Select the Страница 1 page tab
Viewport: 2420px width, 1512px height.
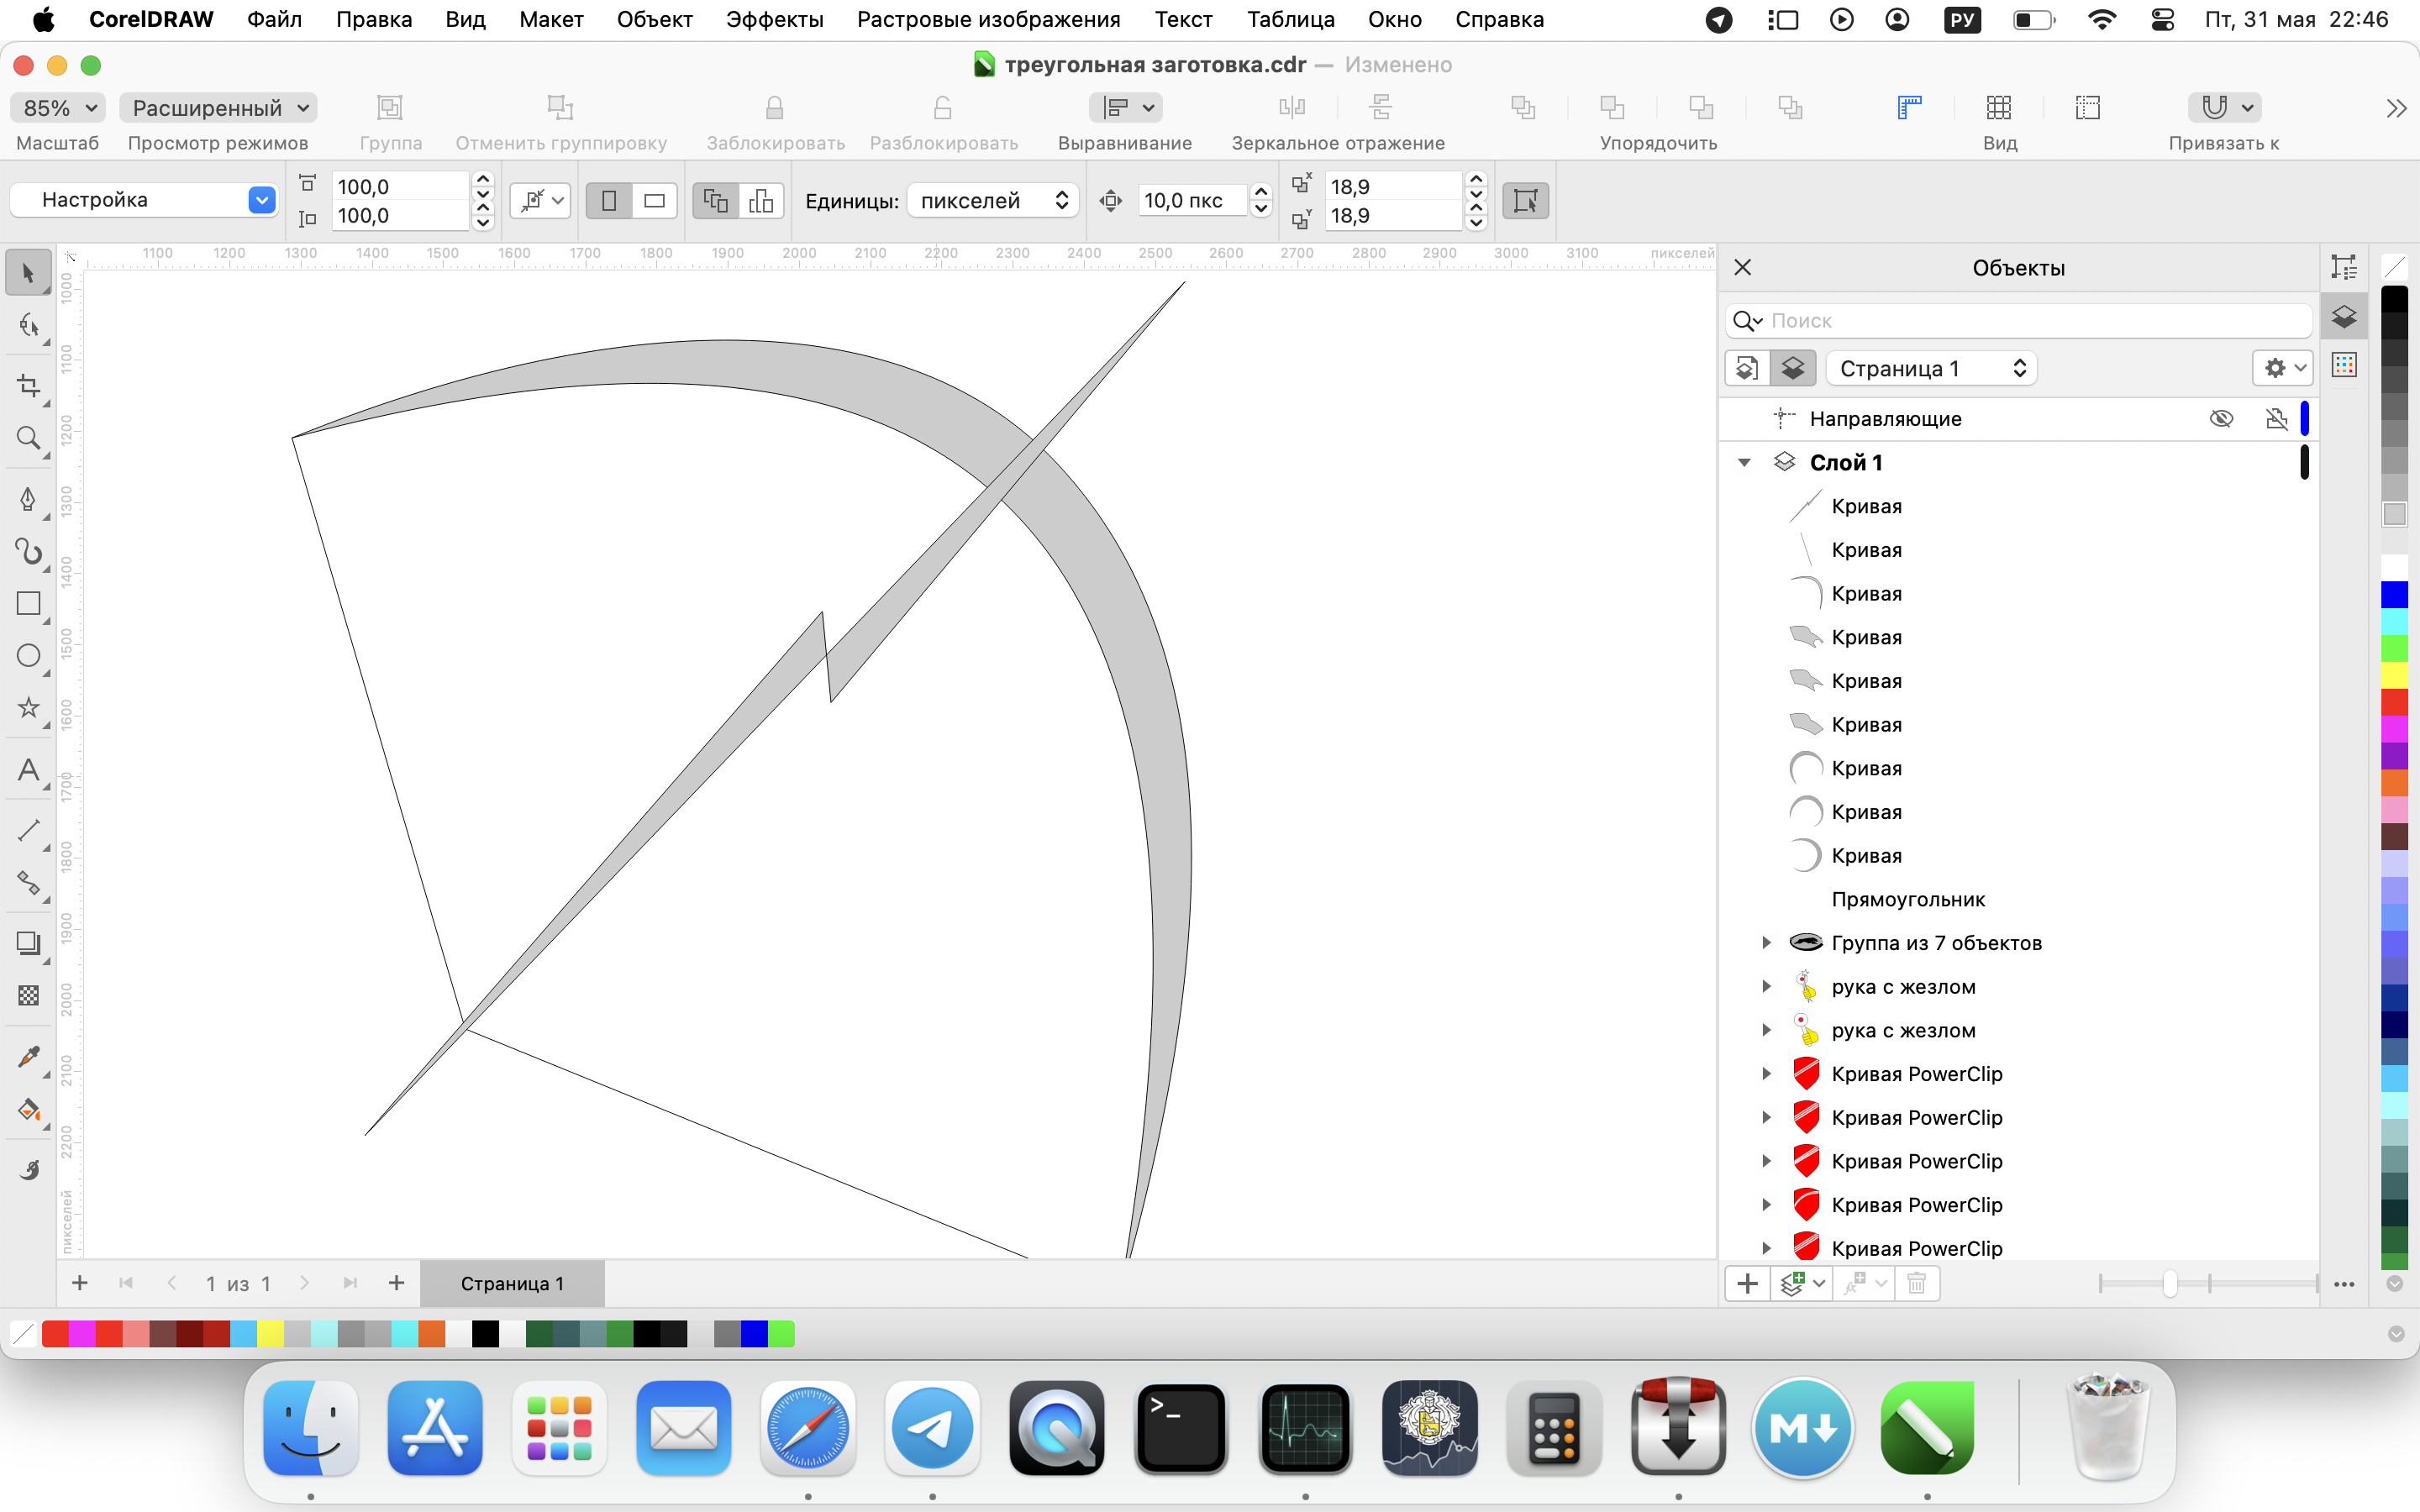point(512,1283)
